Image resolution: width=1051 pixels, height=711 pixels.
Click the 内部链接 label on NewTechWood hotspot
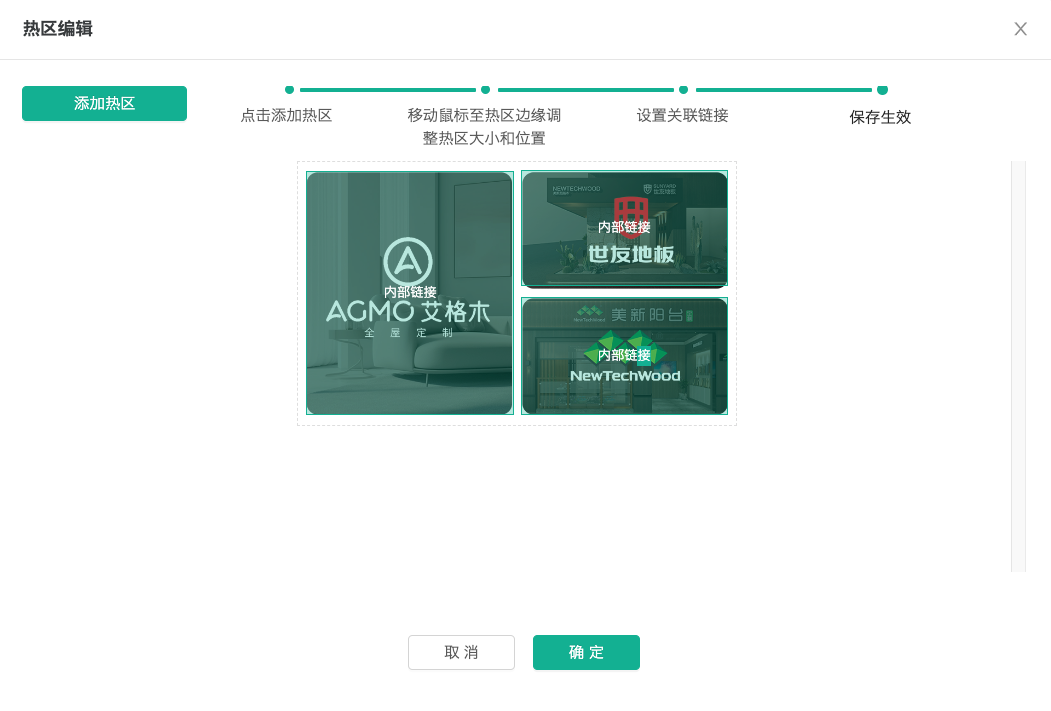click(x=624, y=355)
